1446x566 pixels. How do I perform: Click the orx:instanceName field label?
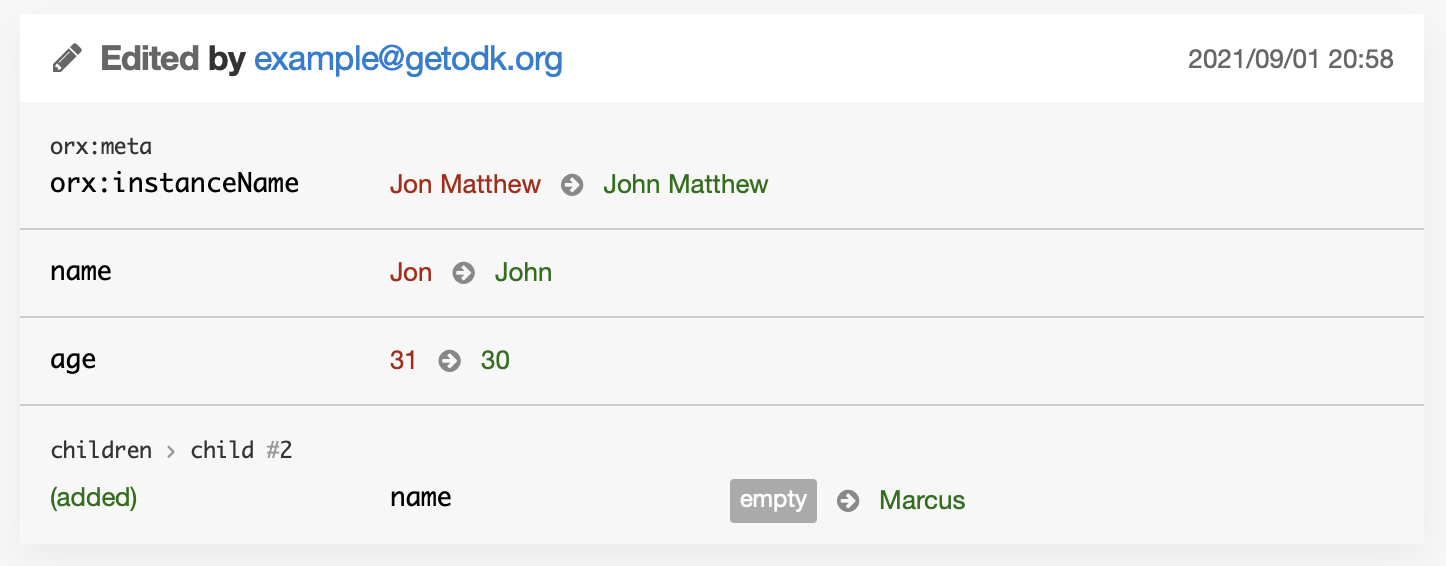[x=175, y=184]
